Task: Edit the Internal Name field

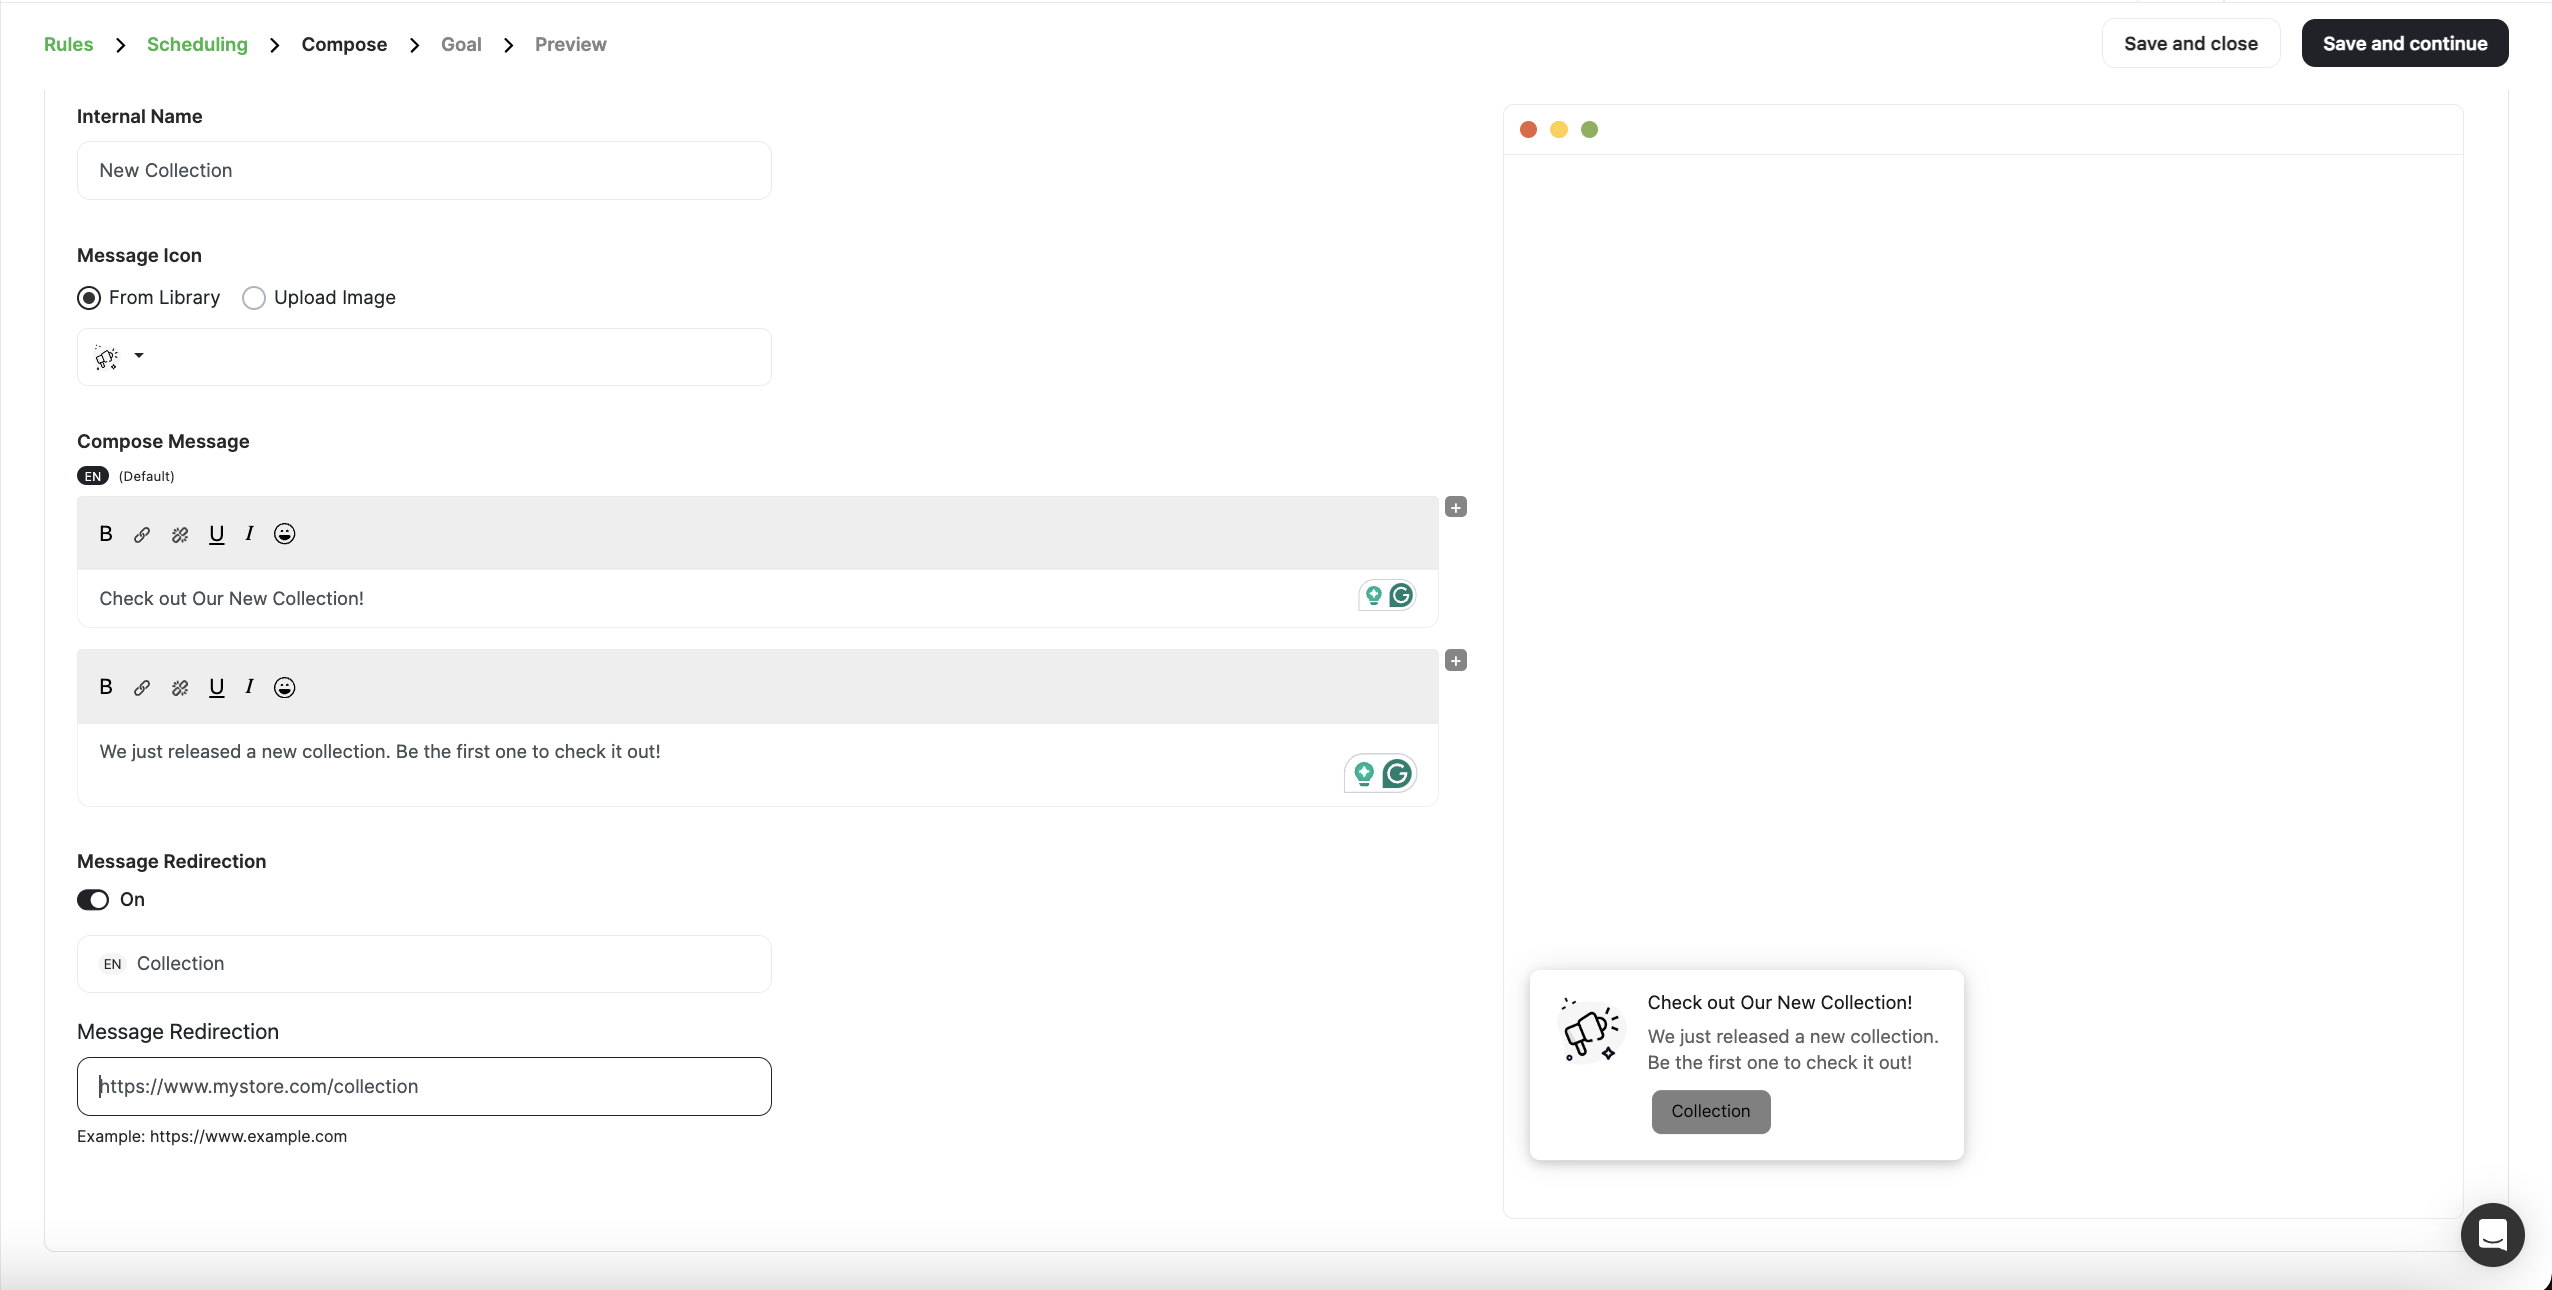Action: point(423,170)
